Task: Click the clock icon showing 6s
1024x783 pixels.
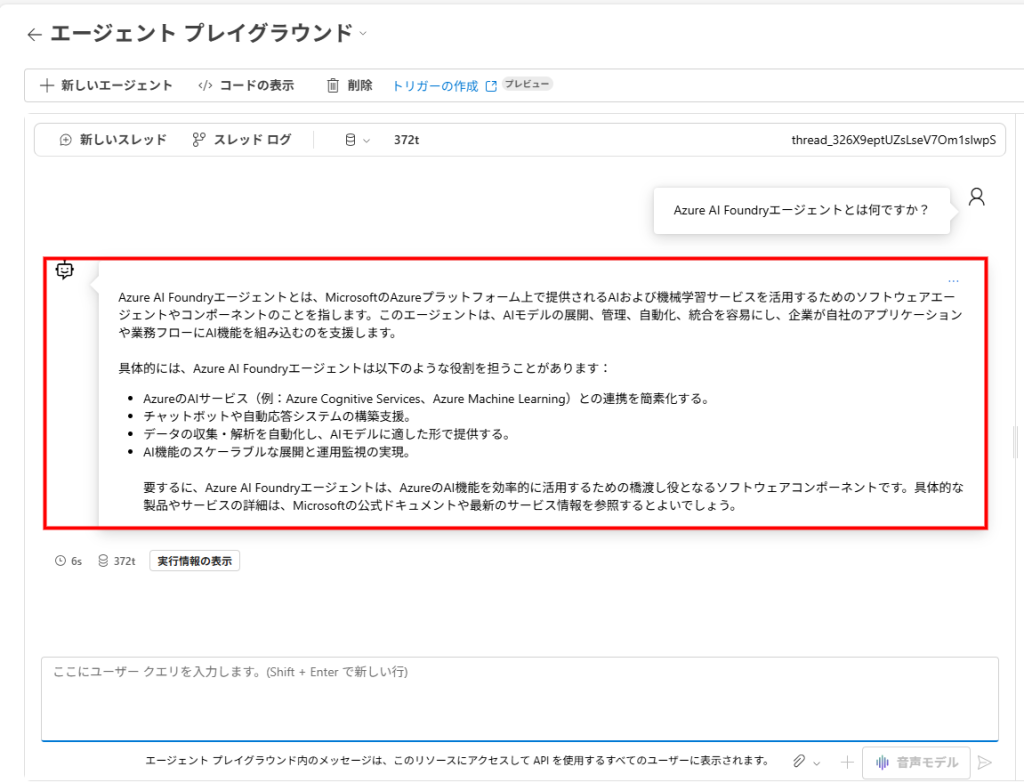Action: click(x=61, y=561)
